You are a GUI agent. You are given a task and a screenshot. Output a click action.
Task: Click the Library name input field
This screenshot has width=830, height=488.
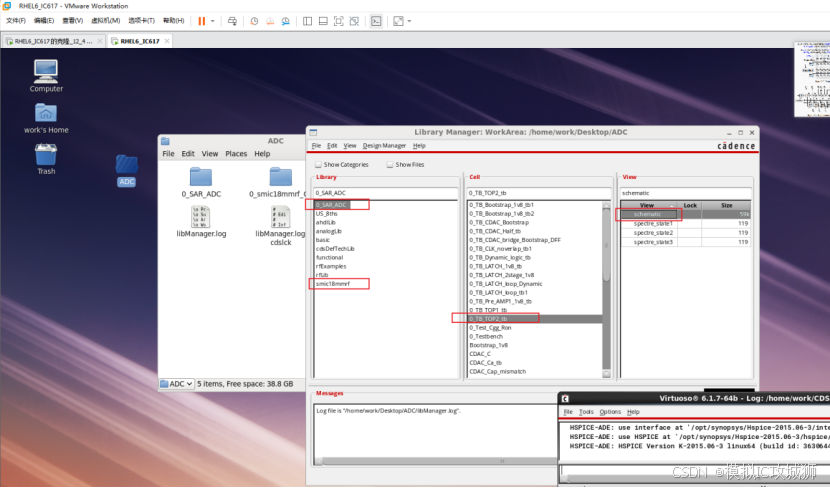[385, 193]
